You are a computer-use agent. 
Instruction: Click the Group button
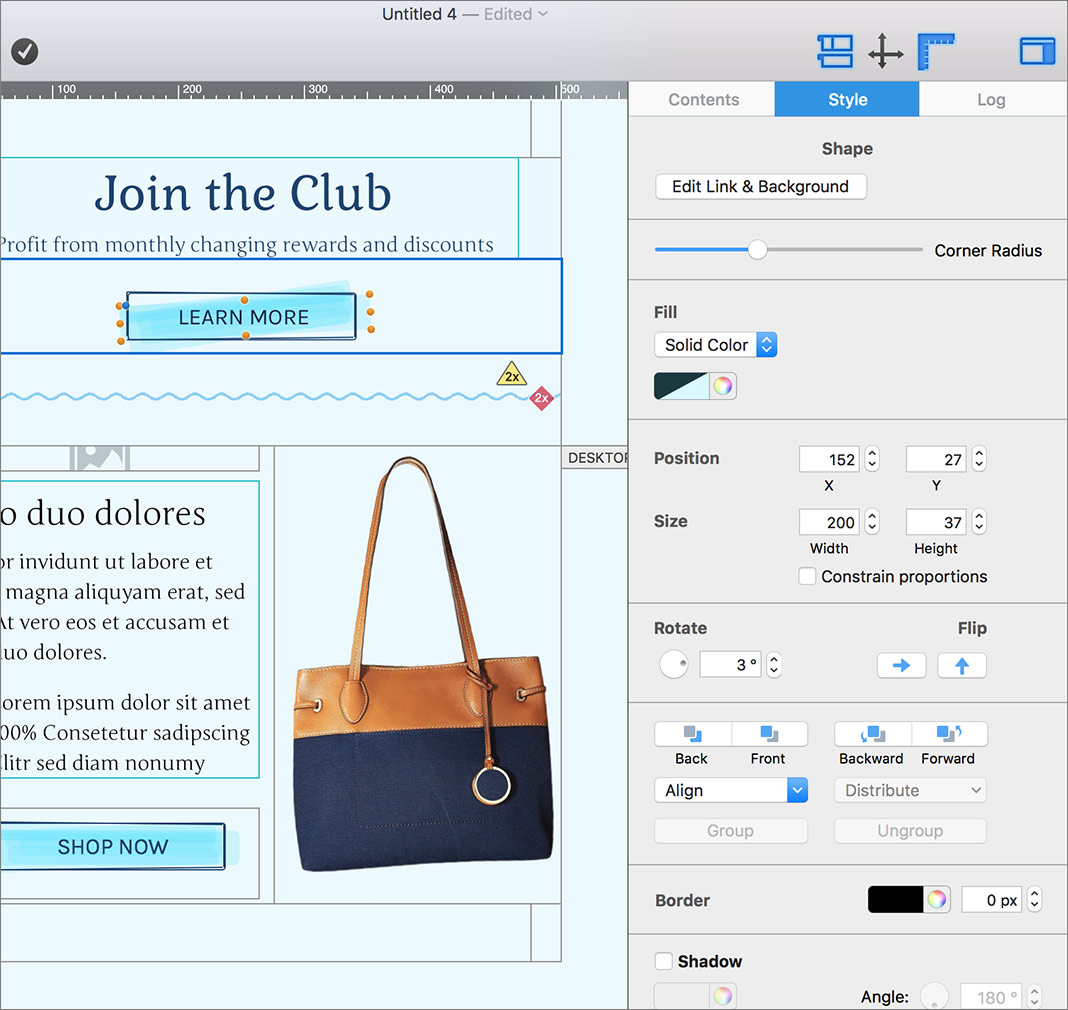[731, 831]
